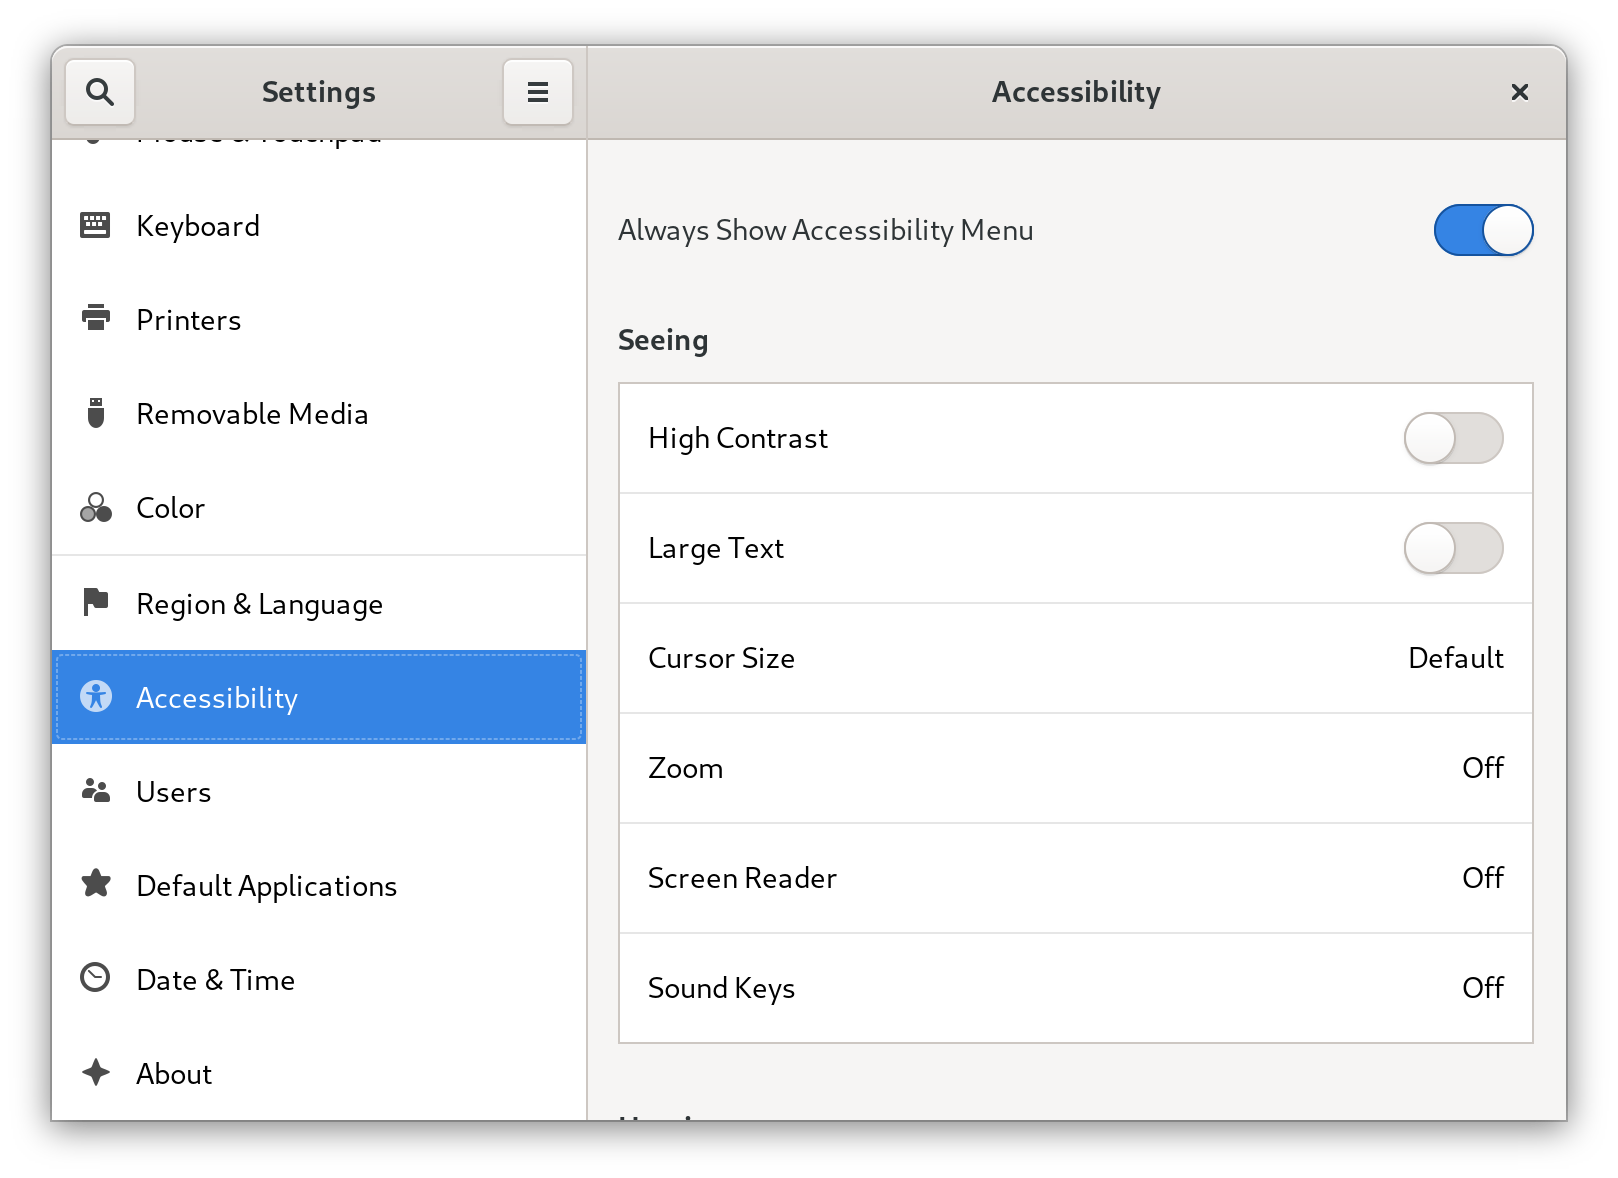
Task: Select the Default Applications star icon
Action: pos(95,885)
